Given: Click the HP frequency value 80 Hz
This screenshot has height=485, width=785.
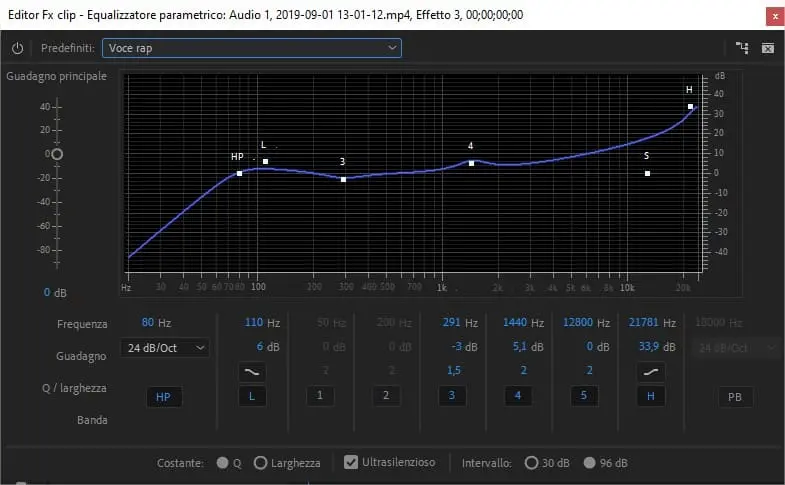Looking at the screenshot, I should pyautogui.click(x=148, y=322).
